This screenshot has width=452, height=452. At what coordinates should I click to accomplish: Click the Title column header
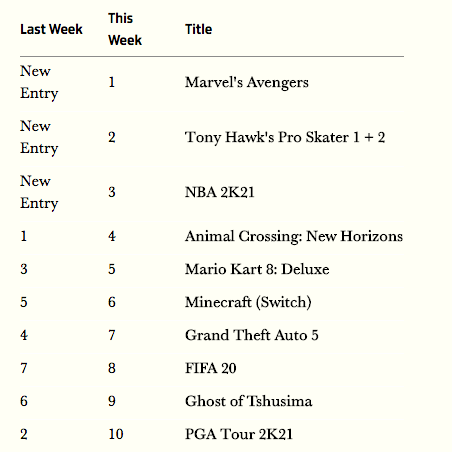[x=198, y=29]
